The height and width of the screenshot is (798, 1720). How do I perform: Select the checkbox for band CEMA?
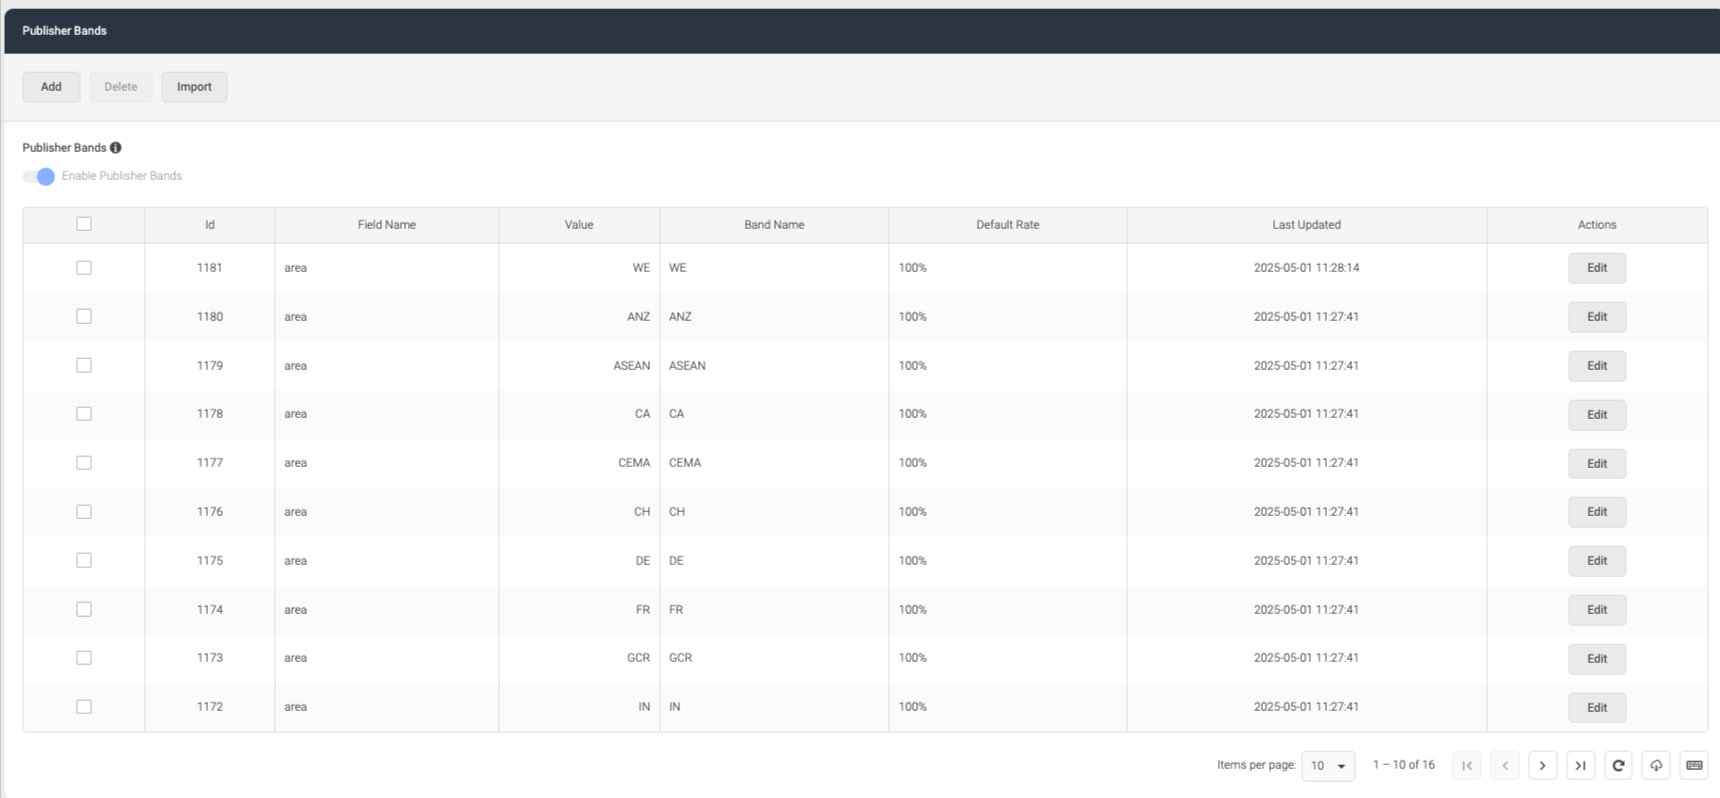84,463
